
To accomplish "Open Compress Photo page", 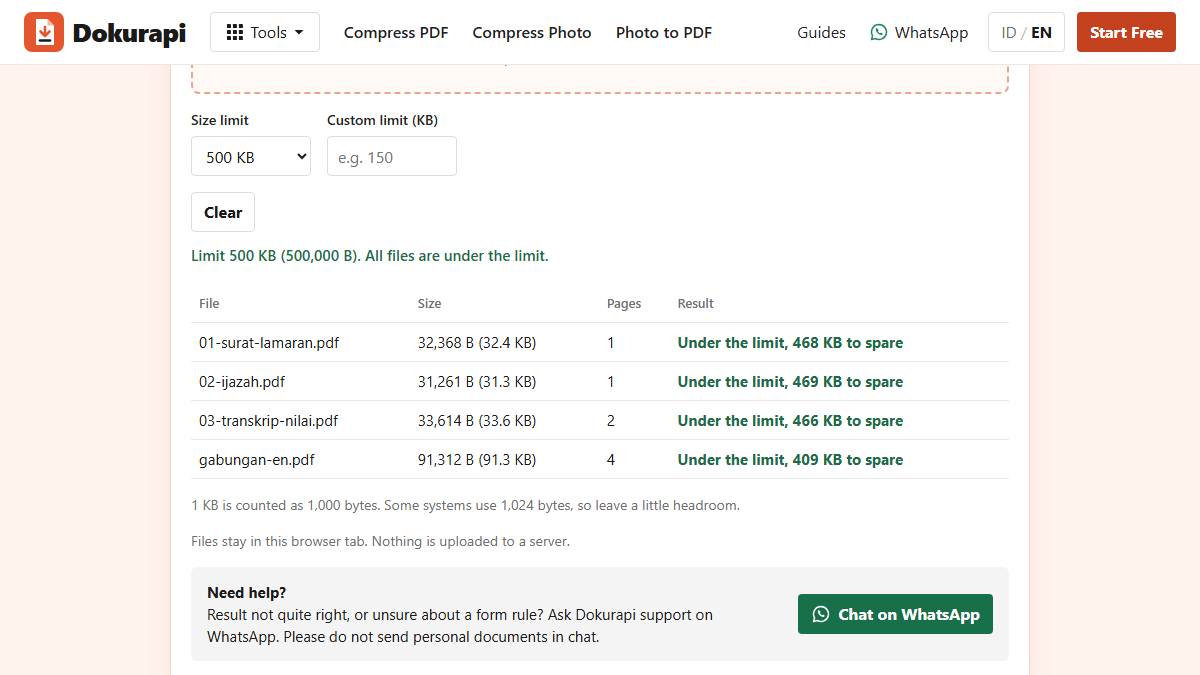I will pyautogui.click(x=532, y=32).
